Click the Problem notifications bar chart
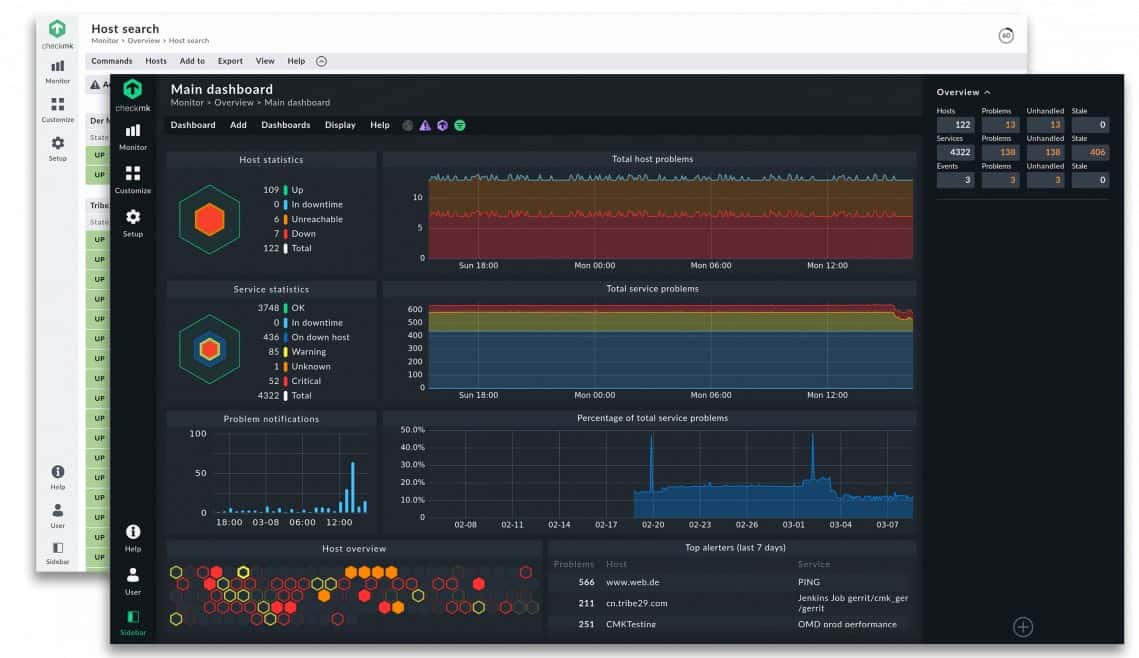 (292, 474)
